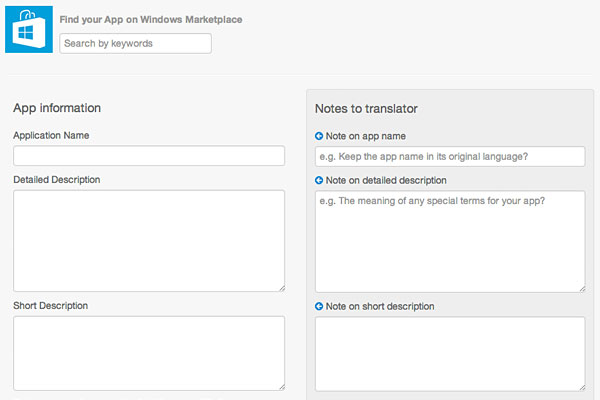The height and width of the screenshot is (400, 600).
Task: Click resize grip of detailed description note box
Action: (x=582, y=289)
